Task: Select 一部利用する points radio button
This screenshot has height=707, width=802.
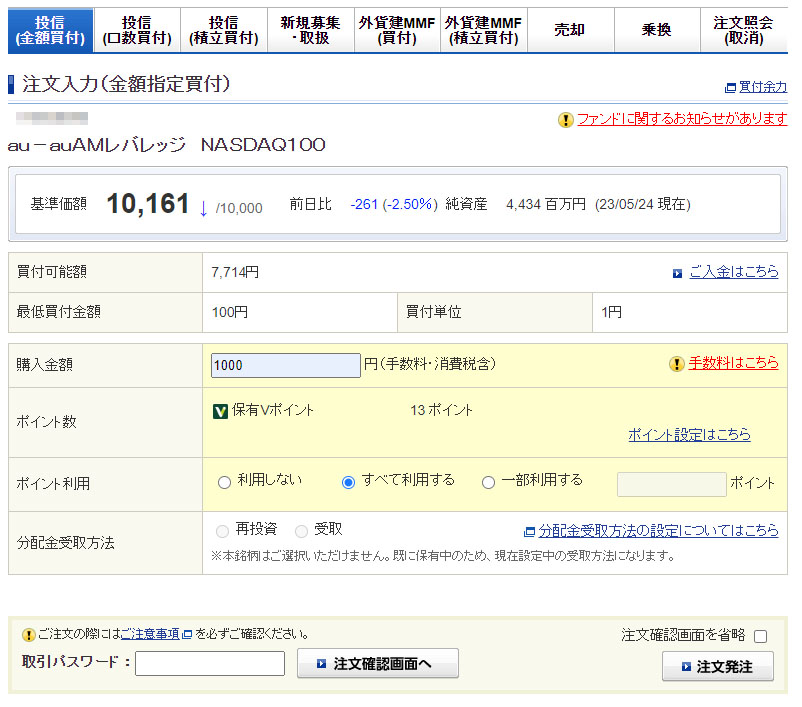Action: 488,482
